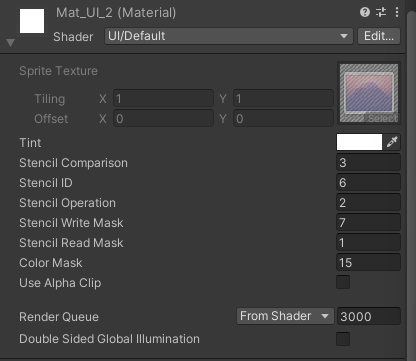The height and width of the screenshot is (361, 416).
Task: Click the Sprite Texture thumbnail preview
Action: pyautogui.click(x=369, y=93)
